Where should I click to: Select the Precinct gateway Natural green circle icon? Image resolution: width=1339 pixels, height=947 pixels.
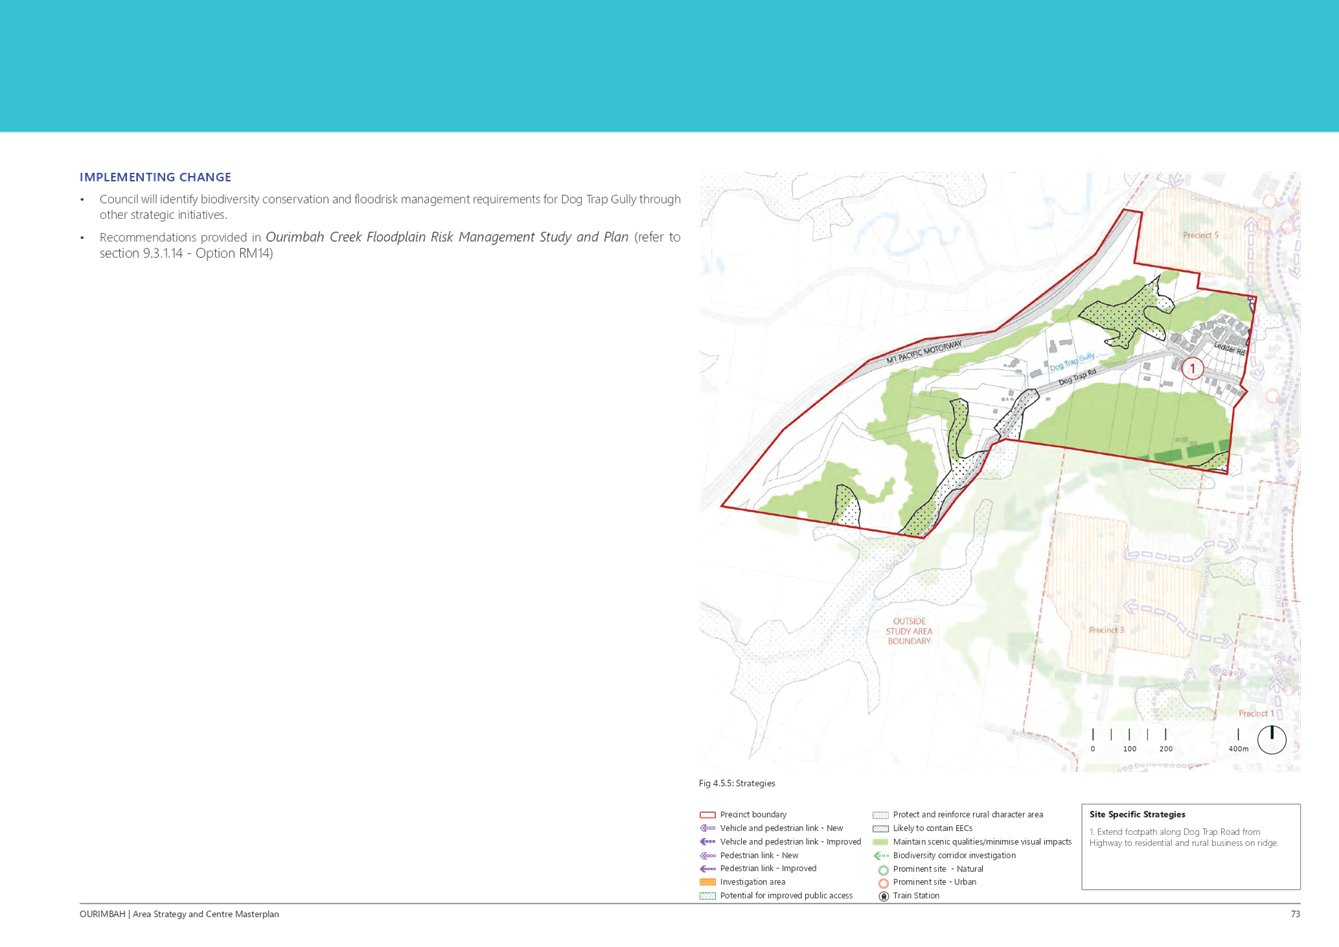pos(882,869)
